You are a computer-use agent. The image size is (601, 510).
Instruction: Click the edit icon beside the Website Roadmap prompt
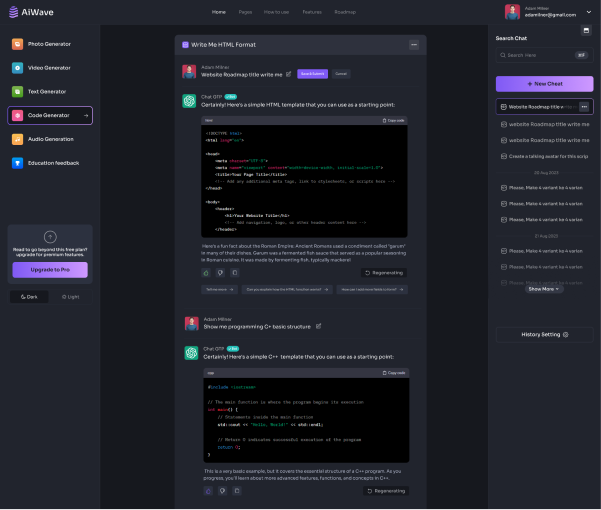pyautogui.click(x=289, y=73)
